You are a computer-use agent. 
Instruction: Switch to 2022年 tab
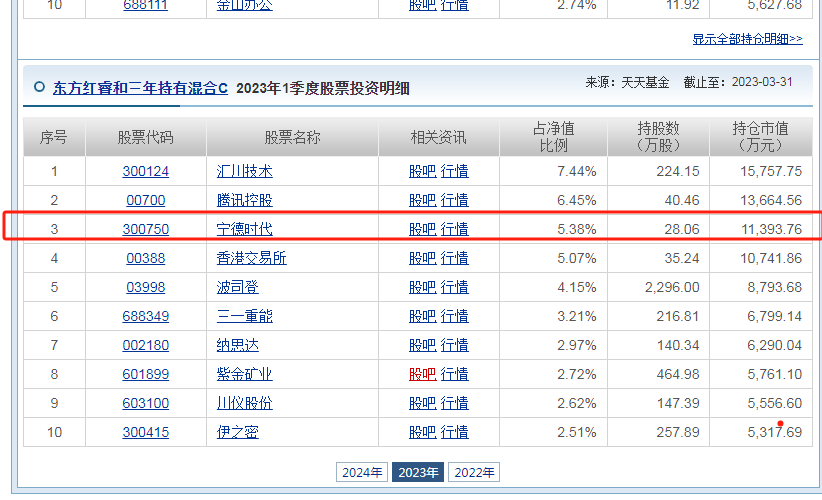(474, 472)
